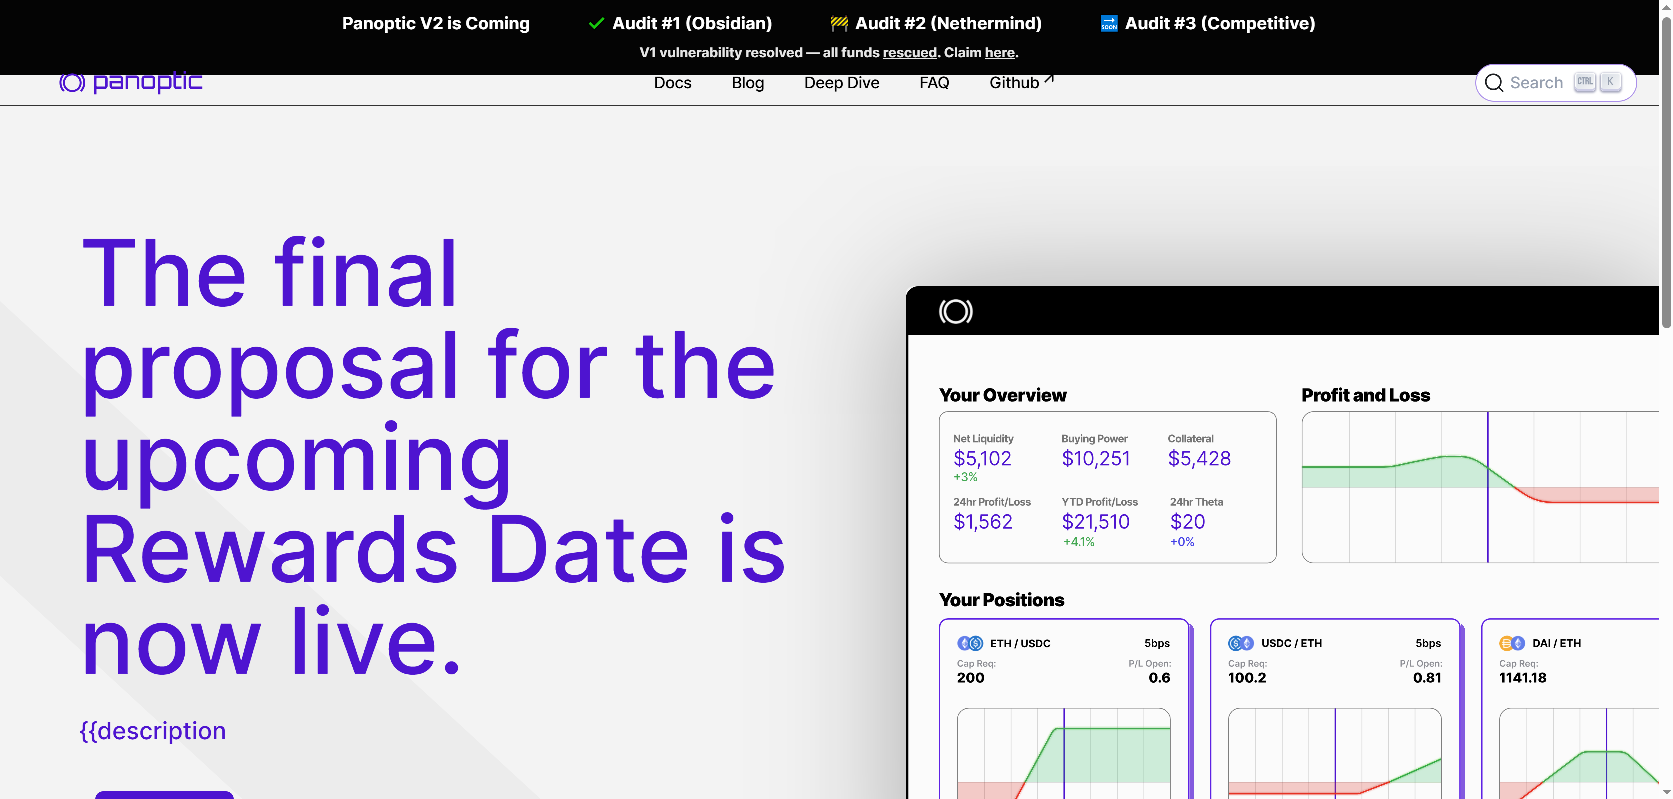Click the P/L Open value 0.6
The width and height of the screenshot is (1673, 799).
(1160, 678)
